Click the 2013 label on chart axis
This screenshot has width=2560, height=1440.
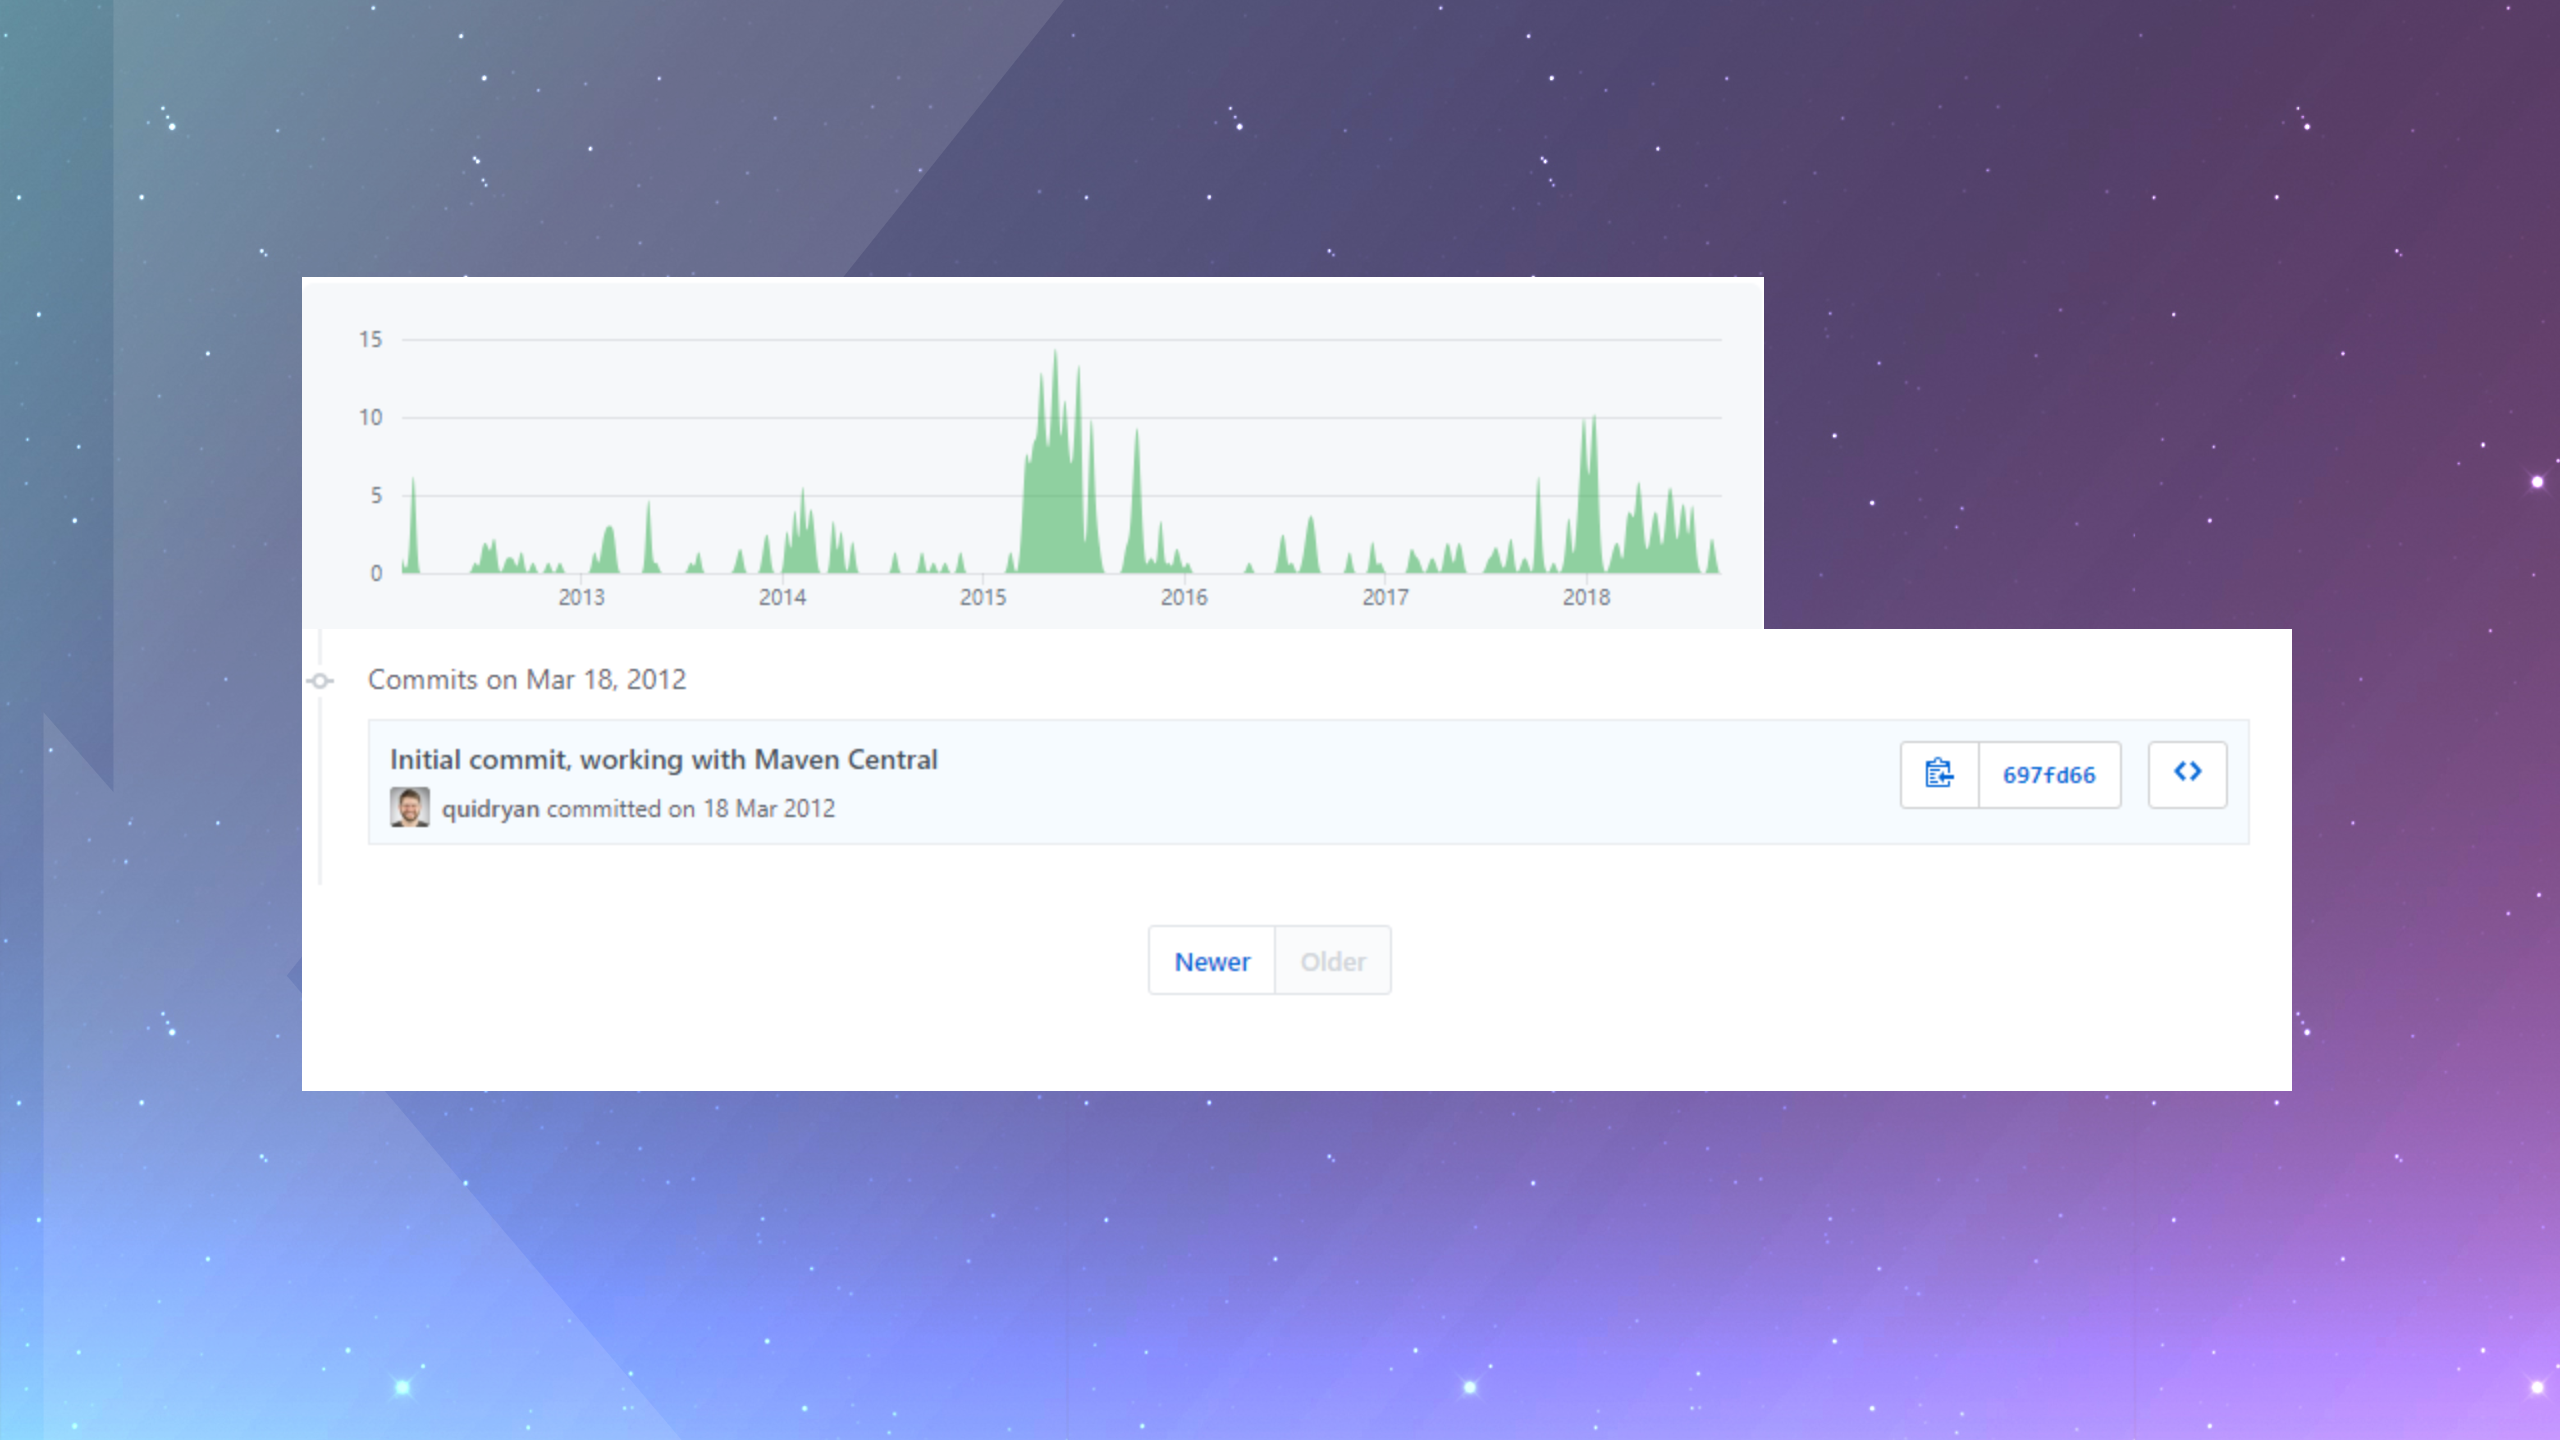click(x=581, y=597)
